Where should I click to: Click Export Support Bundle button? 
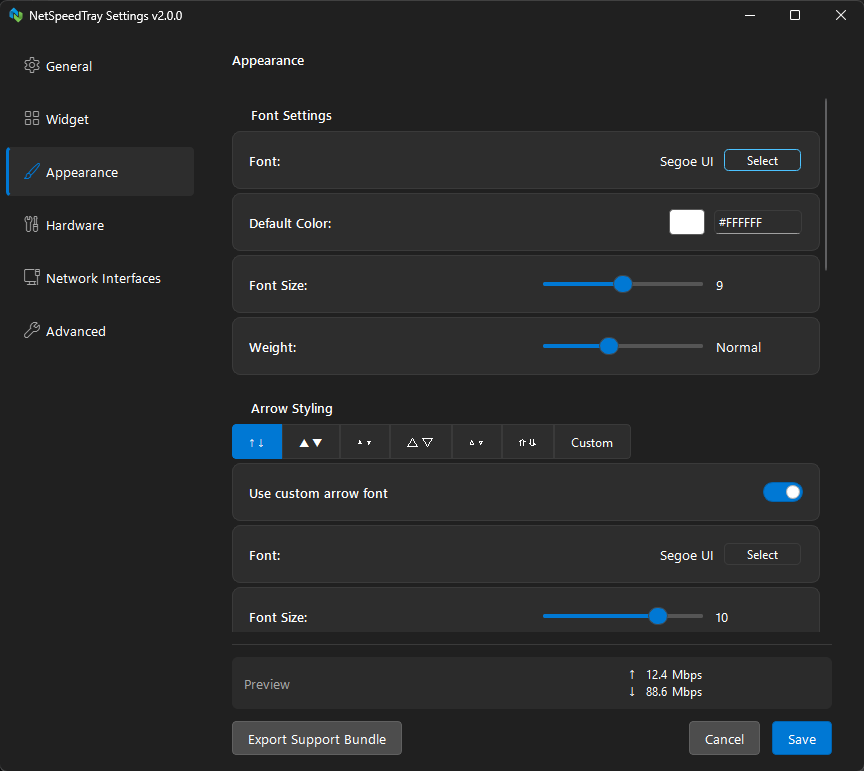pos(317,738)
